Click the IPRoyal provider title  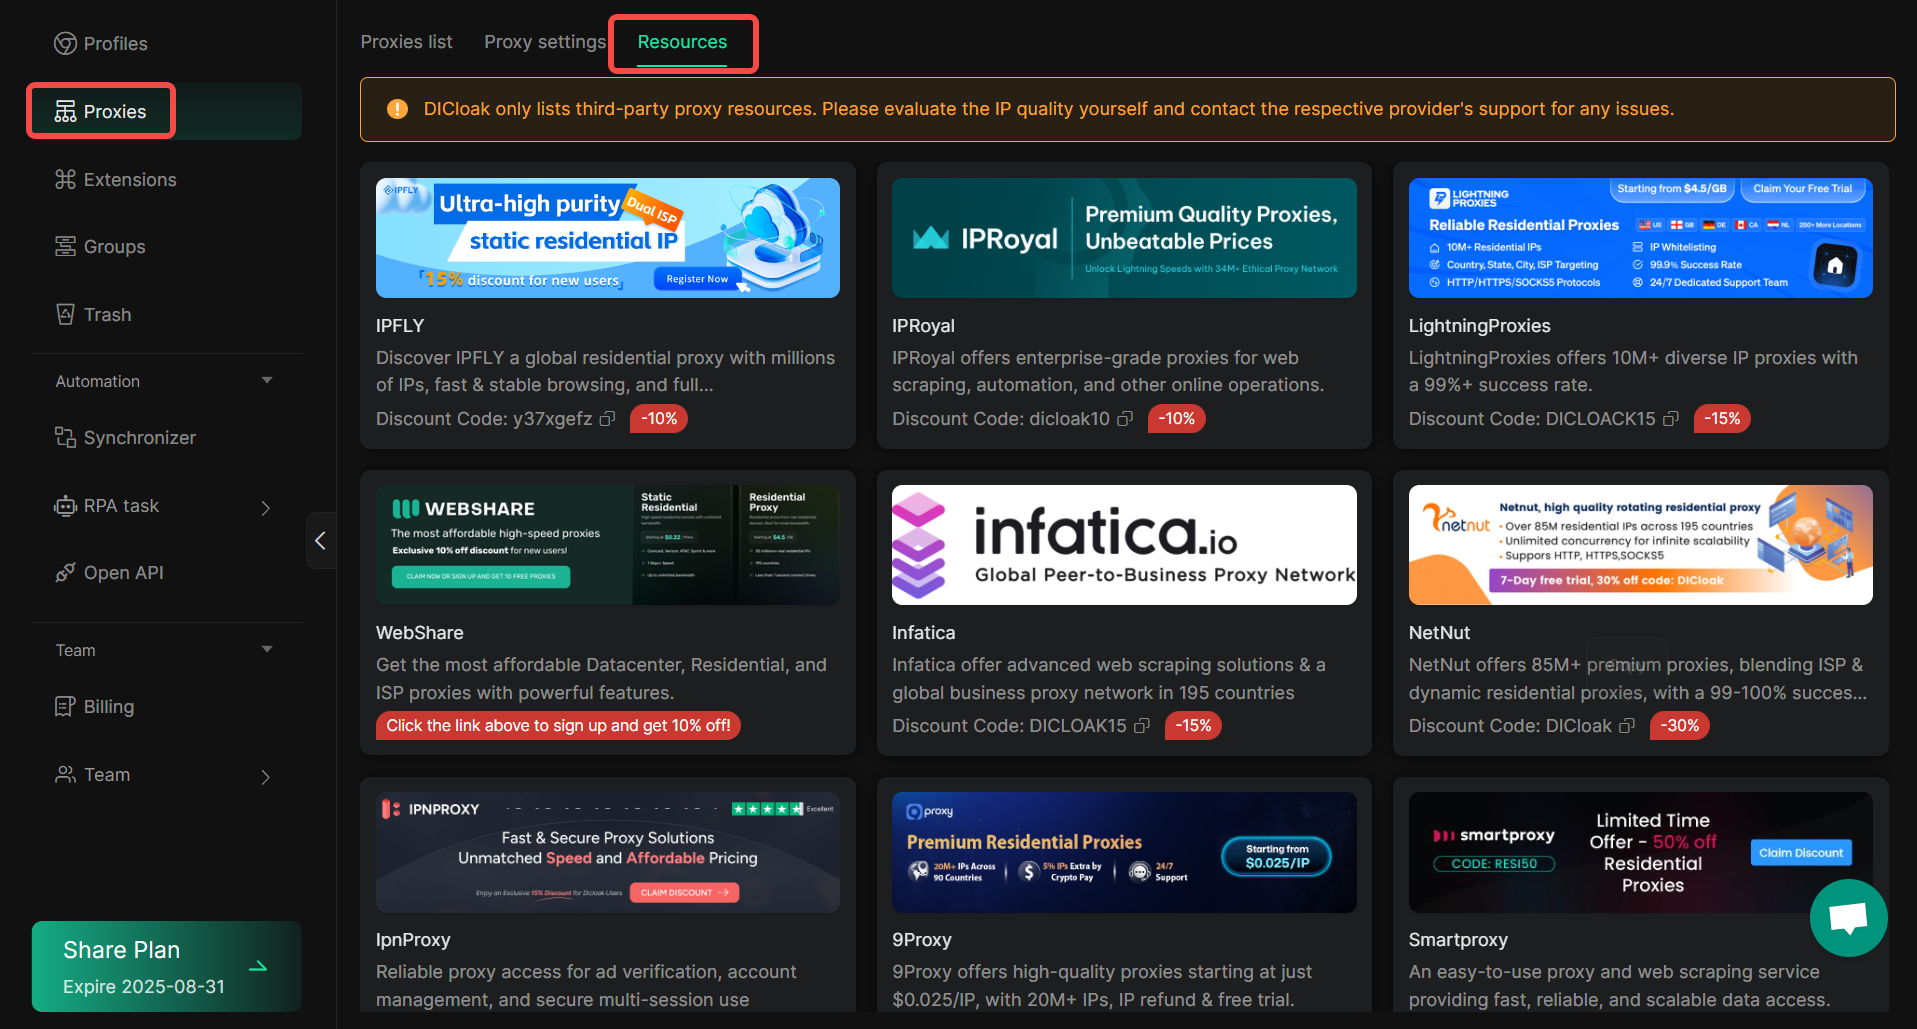point(923,326)
